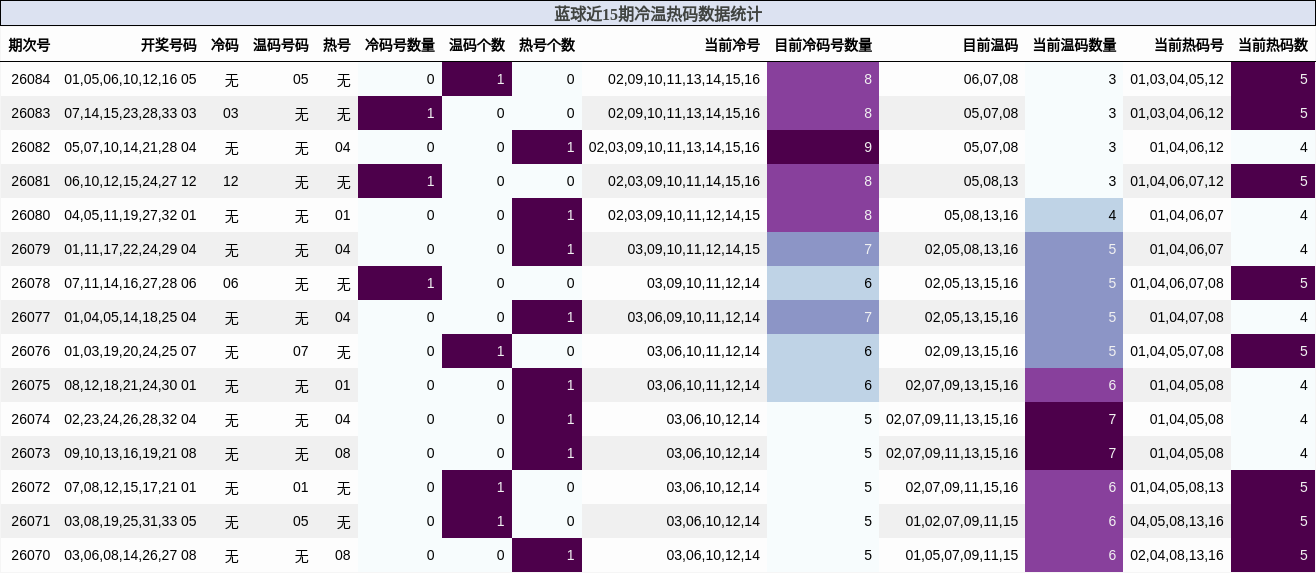Select draw numbers 09,10,13,16,19,21 08
Viewport: 1316px width, 573px height.
[x=130, y=453]
